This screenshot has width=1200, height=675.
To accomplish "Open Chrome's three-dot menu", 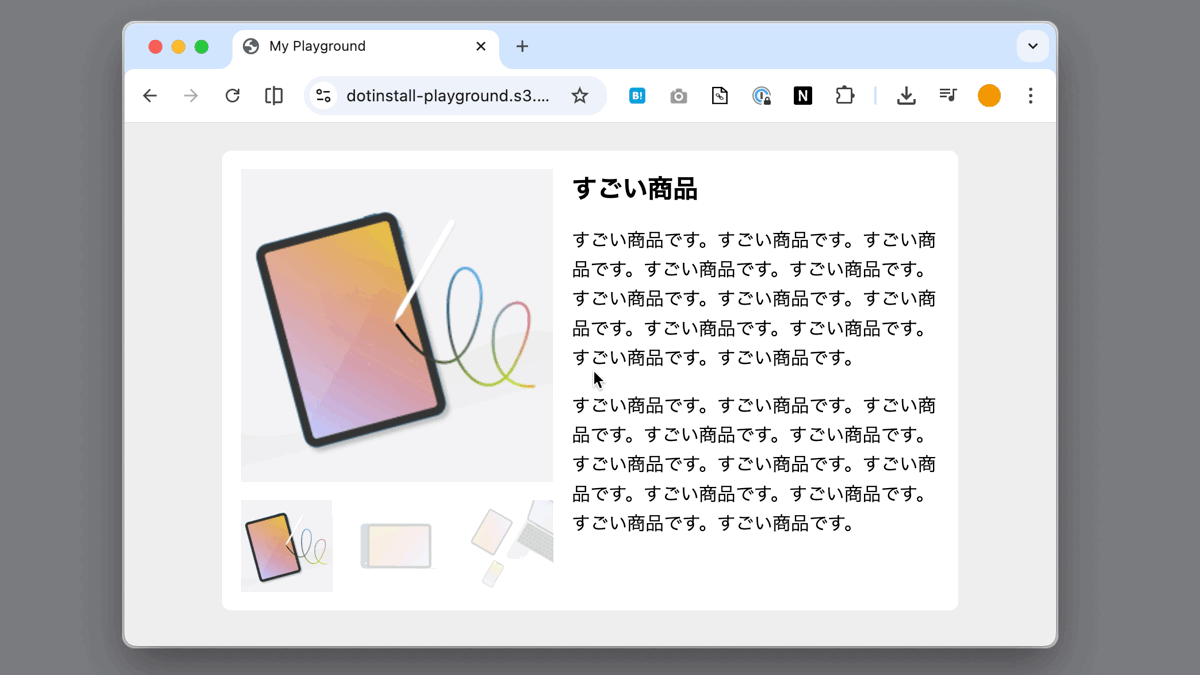I will coord(1031,96).
